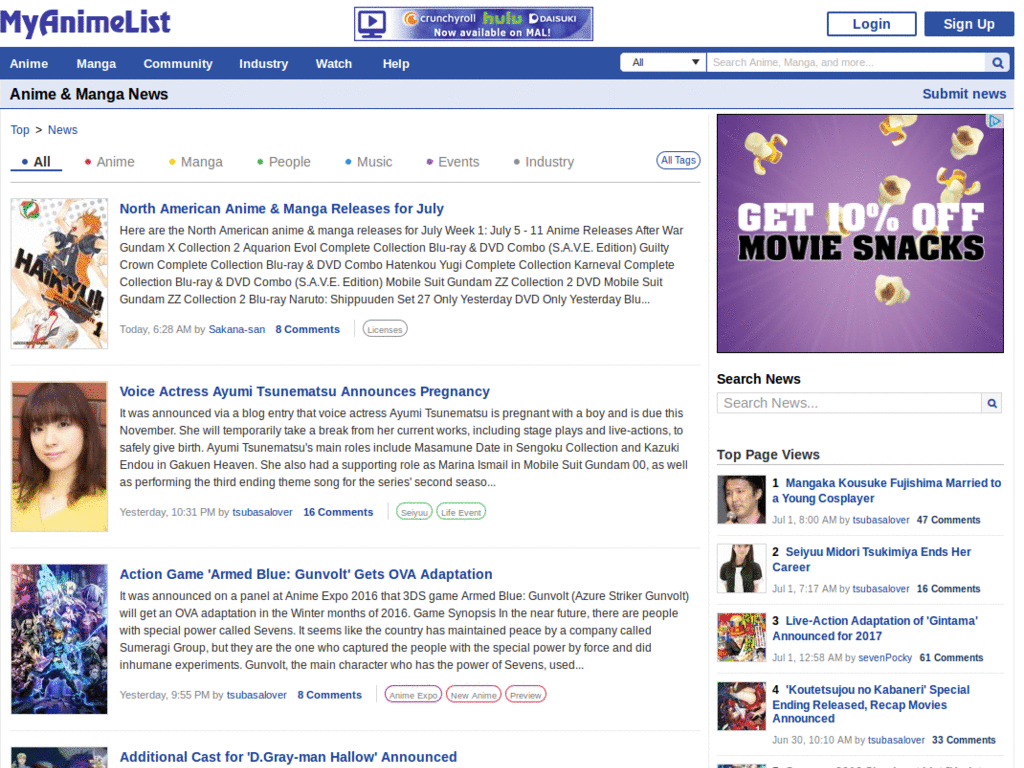The height and width of the screenshot is (768, 1024).
Task: Click tsubasalover author on Gunvolt article
Action: click(257, 696)
